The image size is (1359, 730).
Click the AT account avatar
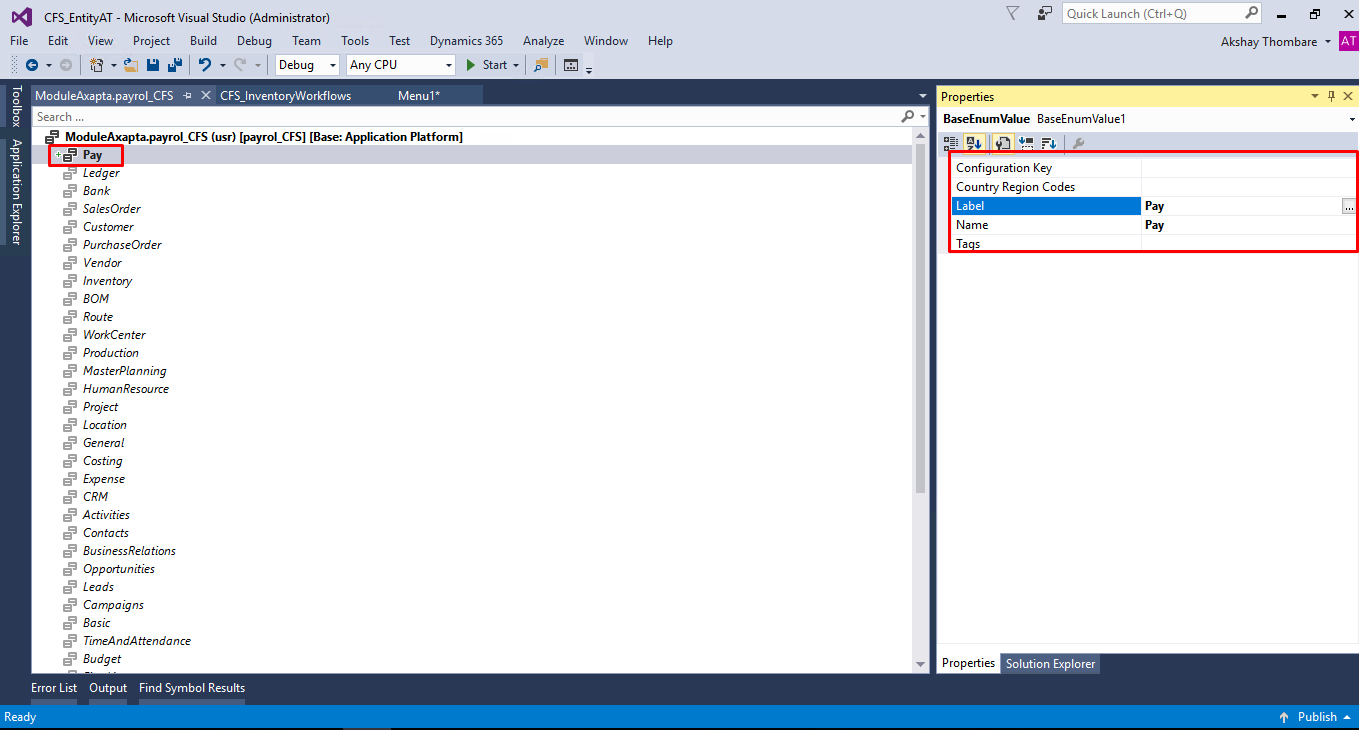(x=1348, y=41)
